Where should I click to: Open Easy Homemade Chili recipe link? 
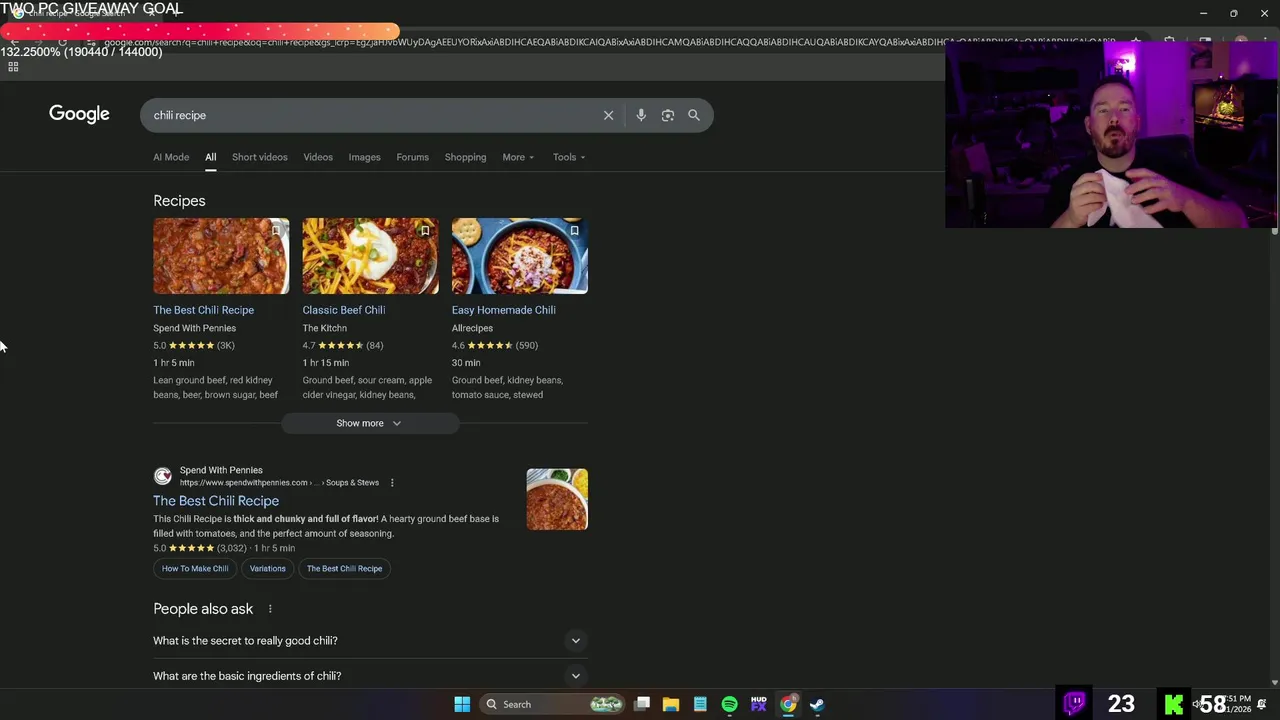point(503,310)
